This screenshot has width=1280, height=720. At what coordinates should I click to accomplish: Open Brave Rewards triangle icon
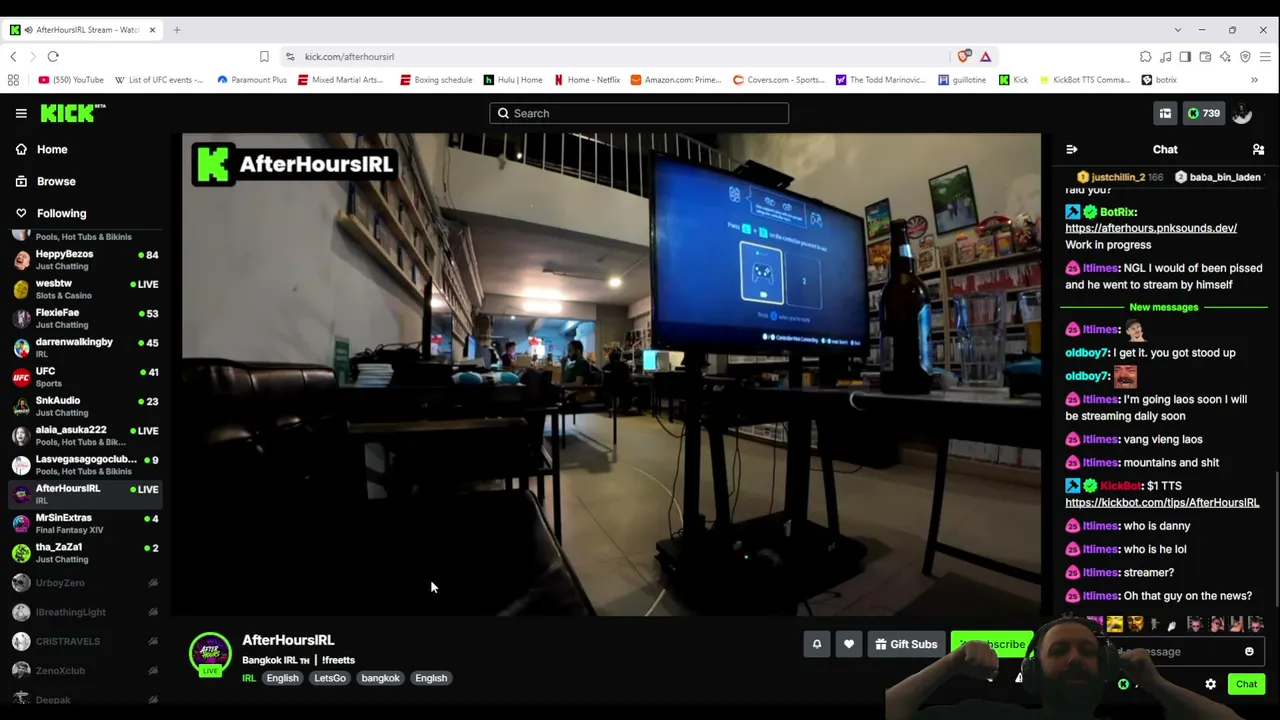pyautogui.click(x=985, y=56)
